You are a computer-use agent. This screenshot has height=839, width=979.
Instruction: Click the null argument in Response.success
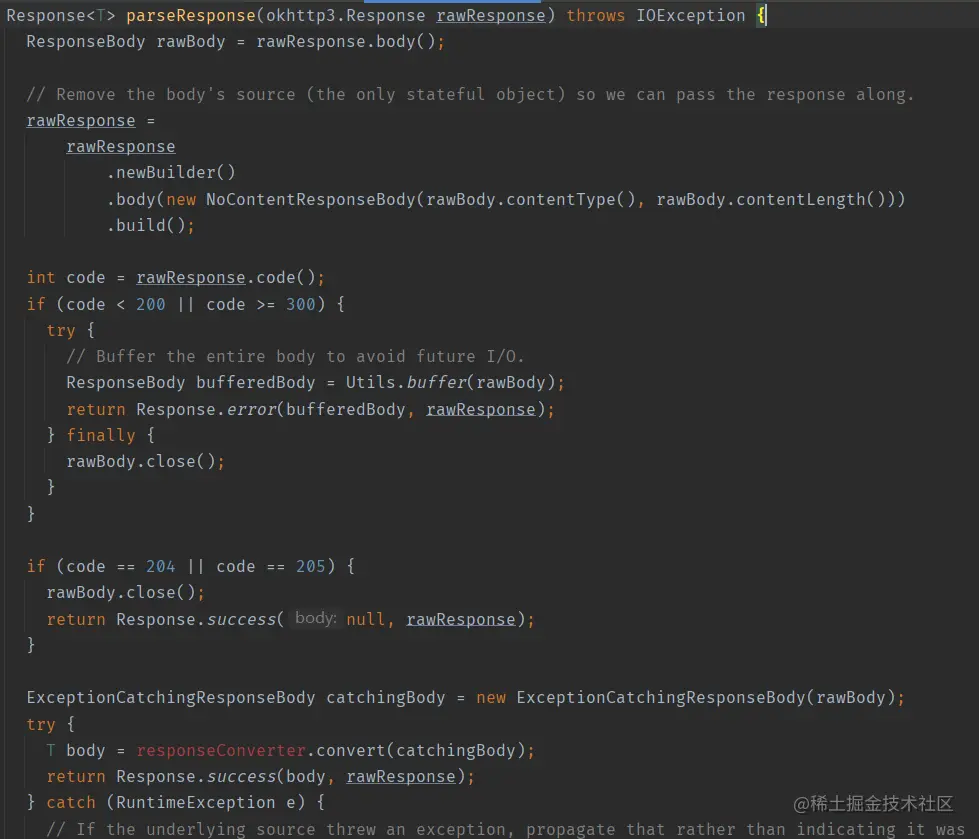click(x=365, y=619)
